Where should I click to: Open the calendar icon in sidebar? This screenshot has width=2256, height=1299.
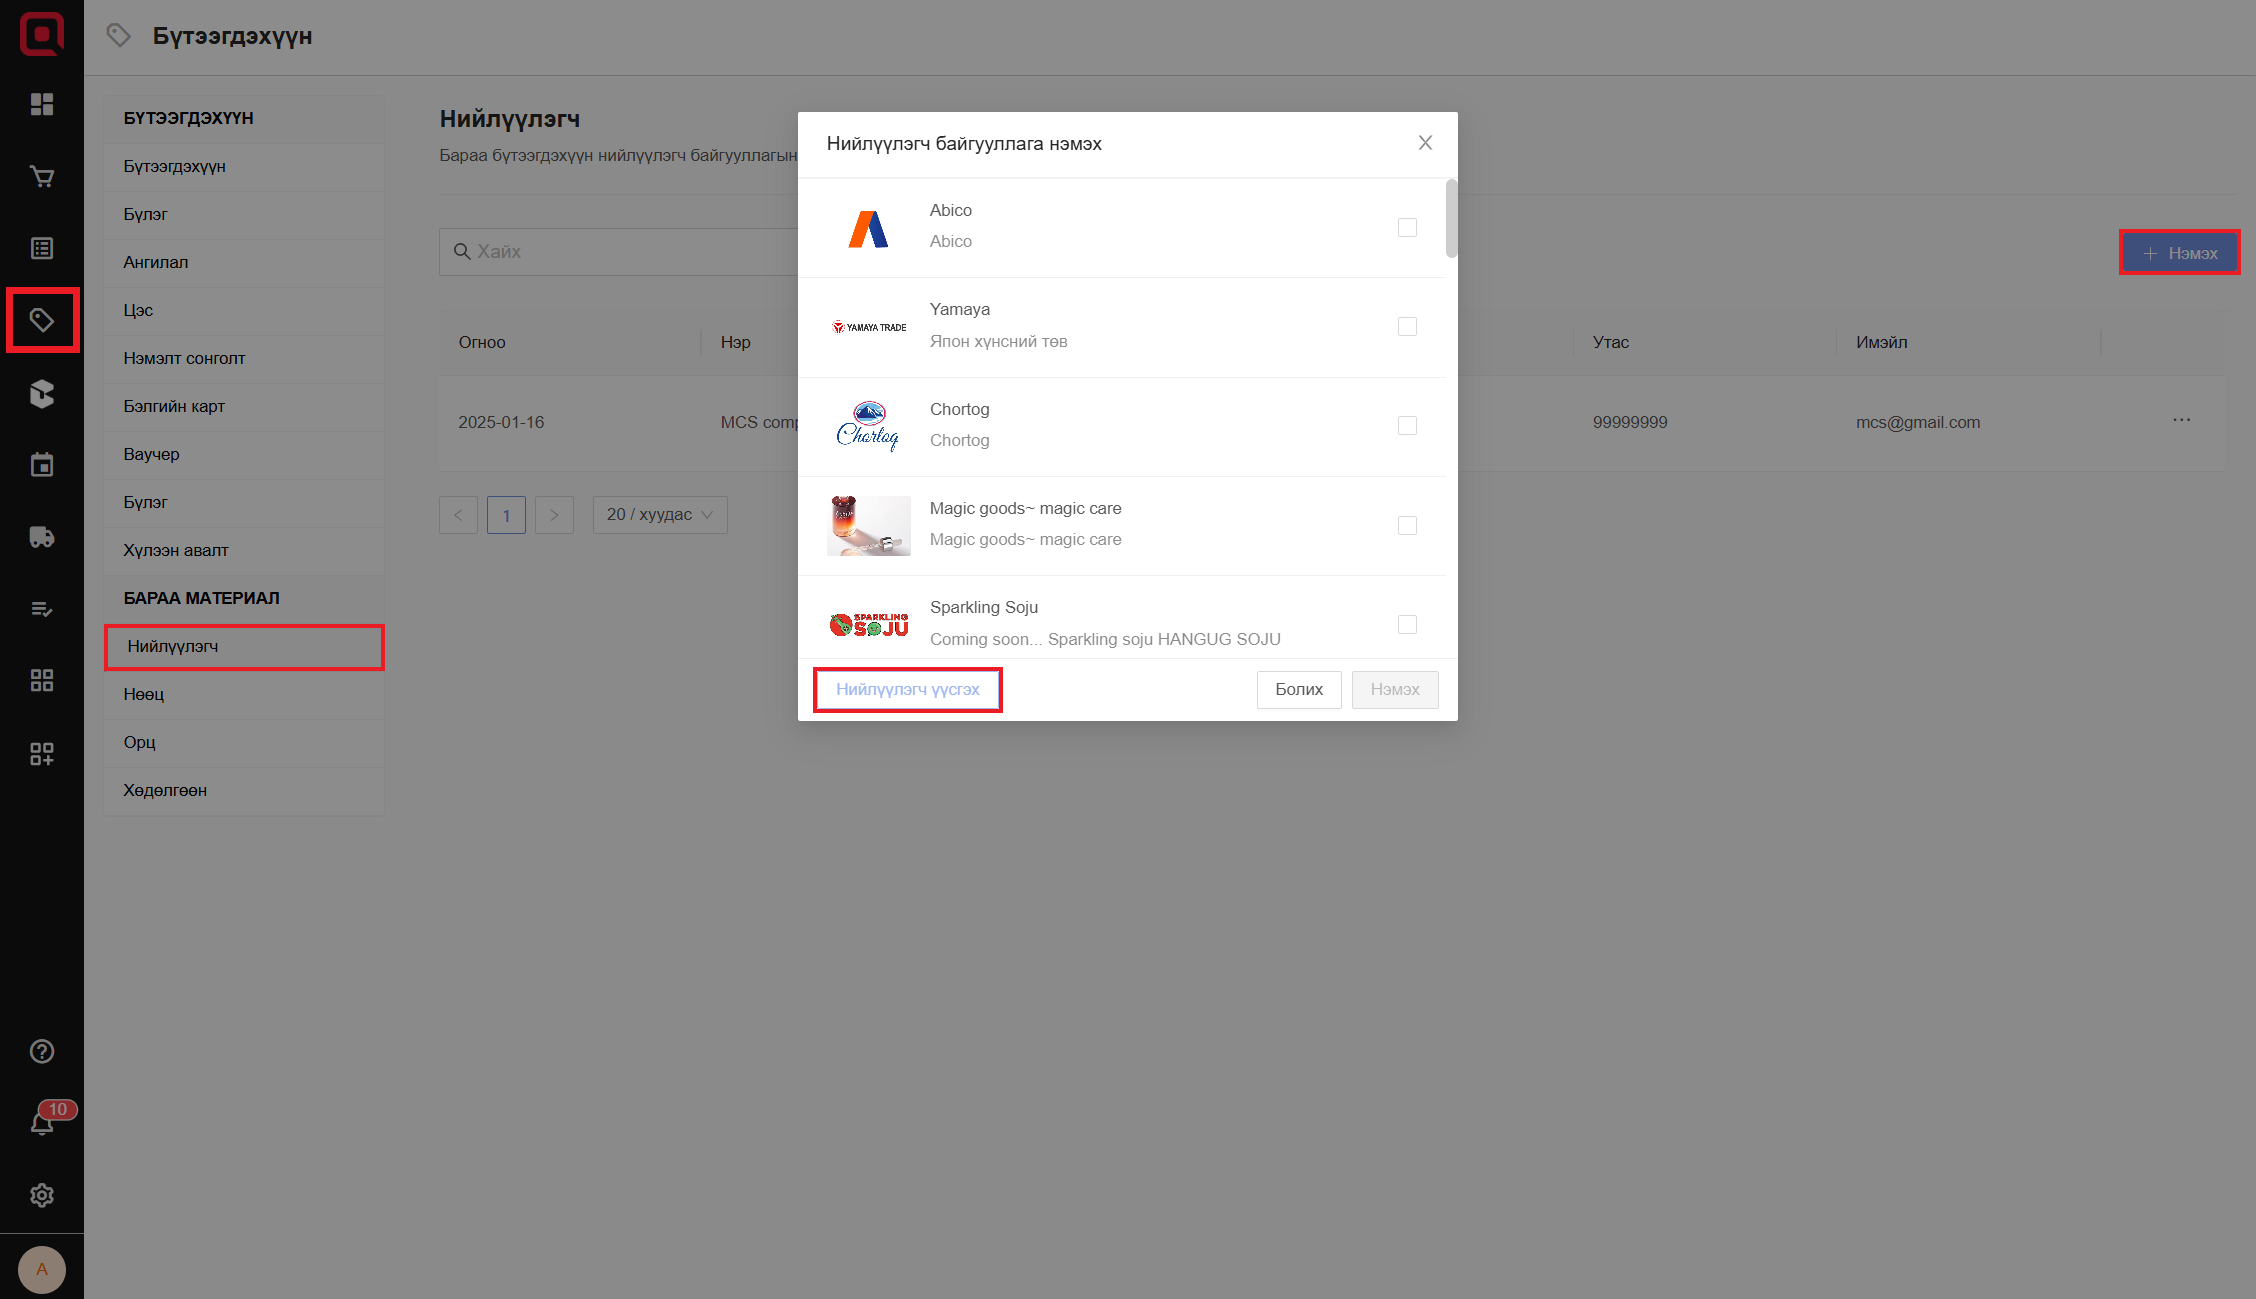[41, 465]
